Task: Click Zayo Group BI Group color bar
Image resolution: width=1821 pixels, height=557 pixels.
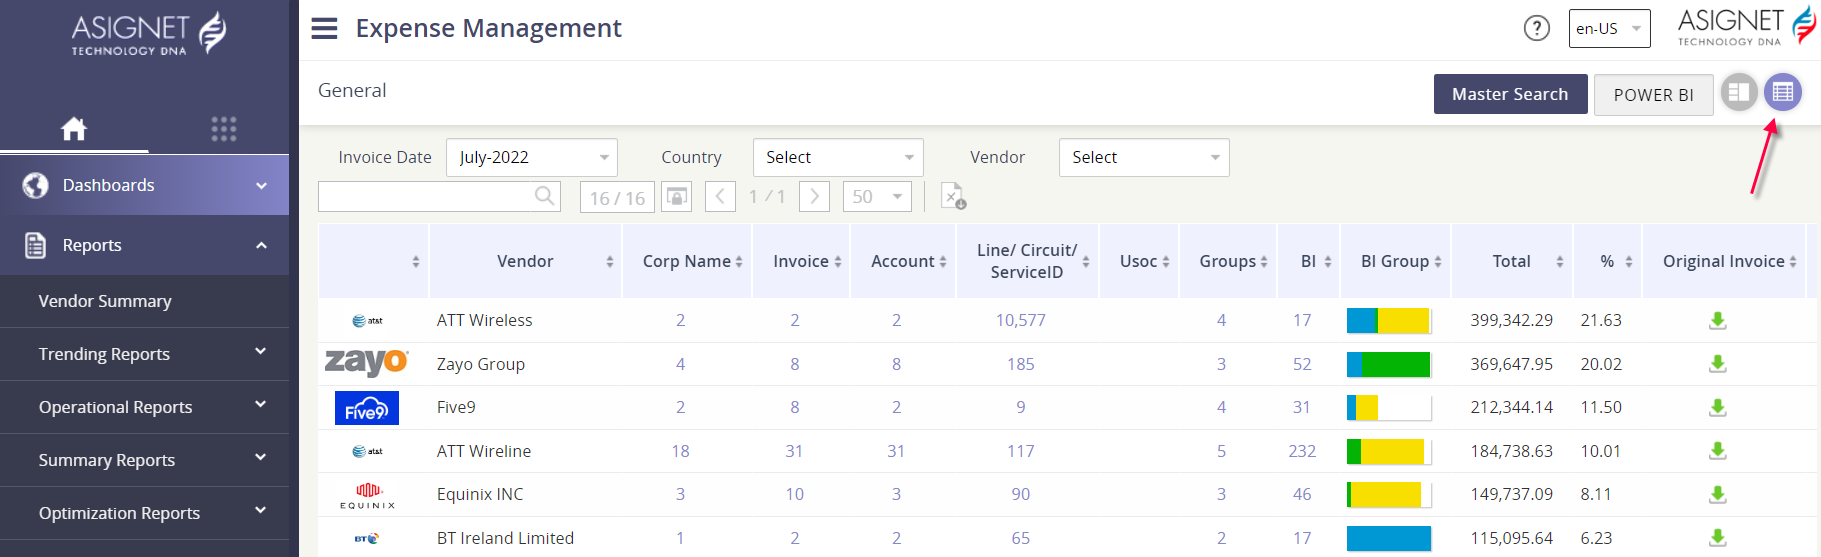Action: click(1389, 364)
